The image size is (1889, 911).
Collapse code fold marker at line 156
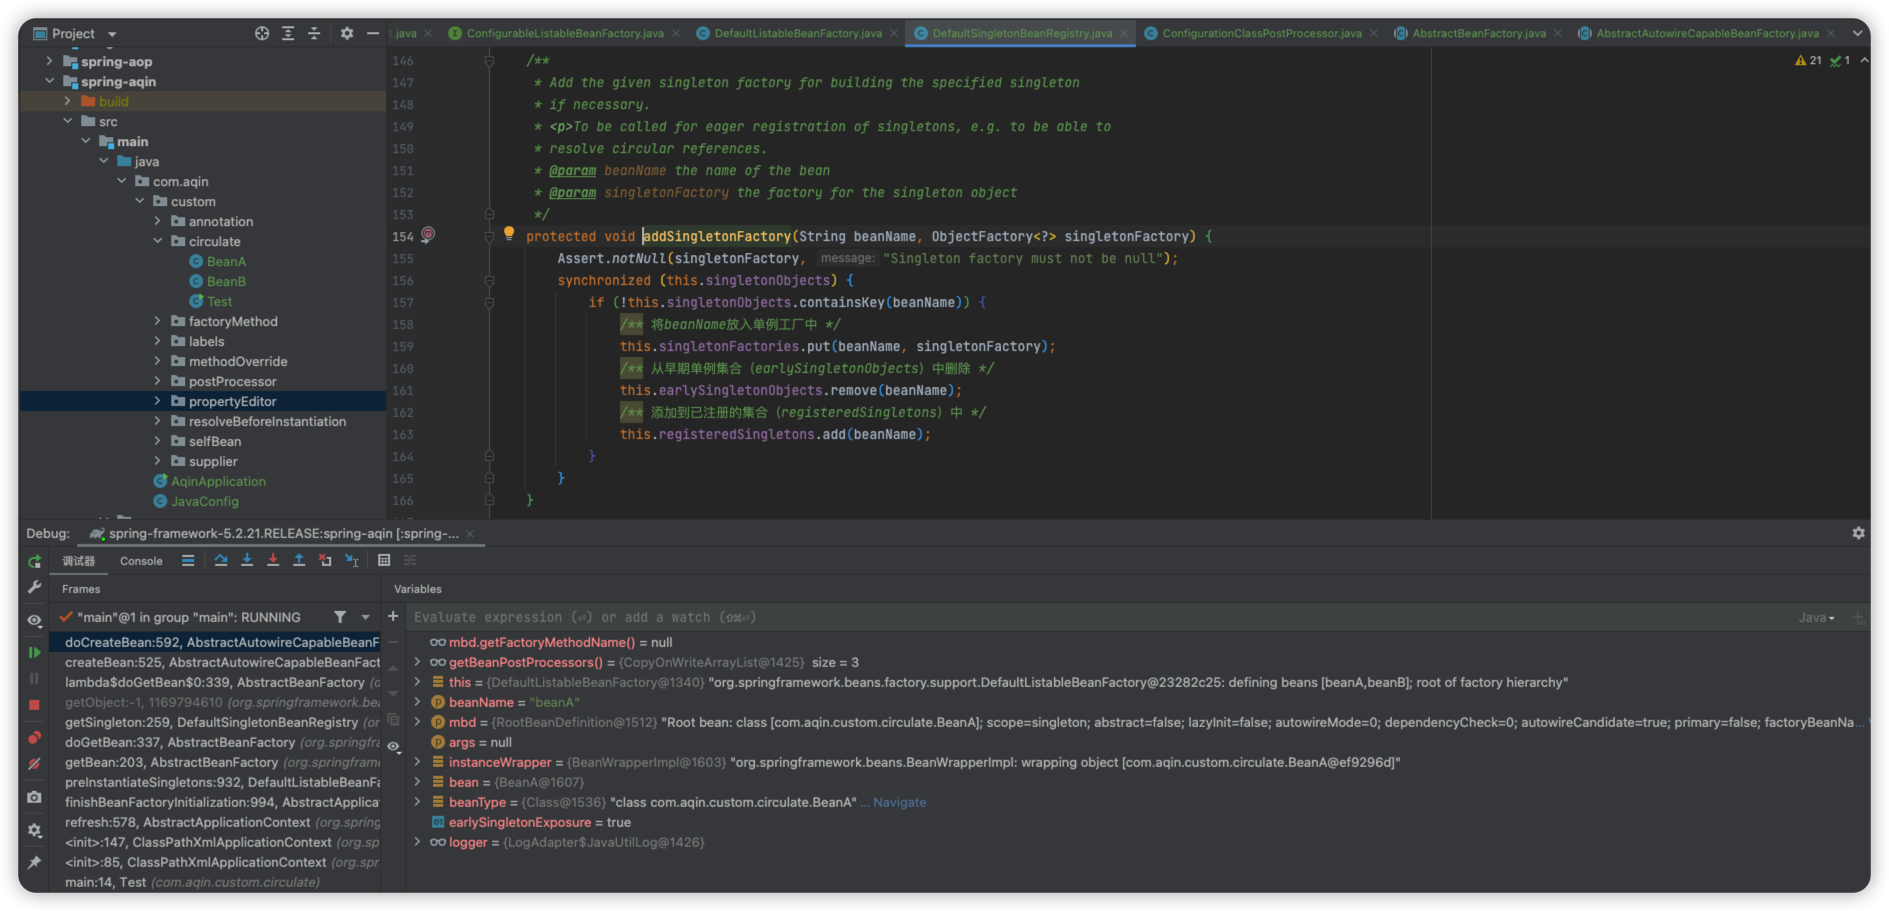489,280
